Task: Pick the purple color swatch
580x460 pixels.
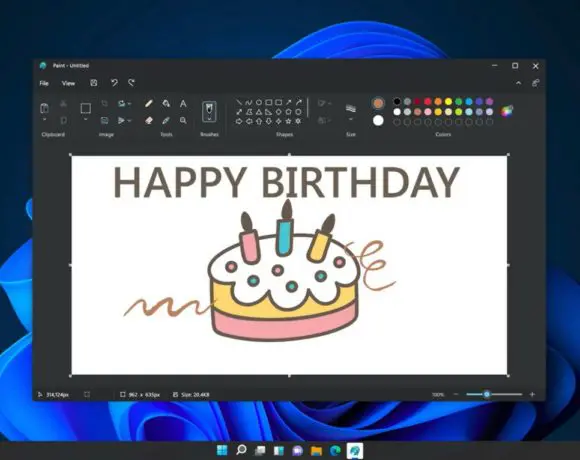Action: [x=489, y=101]
